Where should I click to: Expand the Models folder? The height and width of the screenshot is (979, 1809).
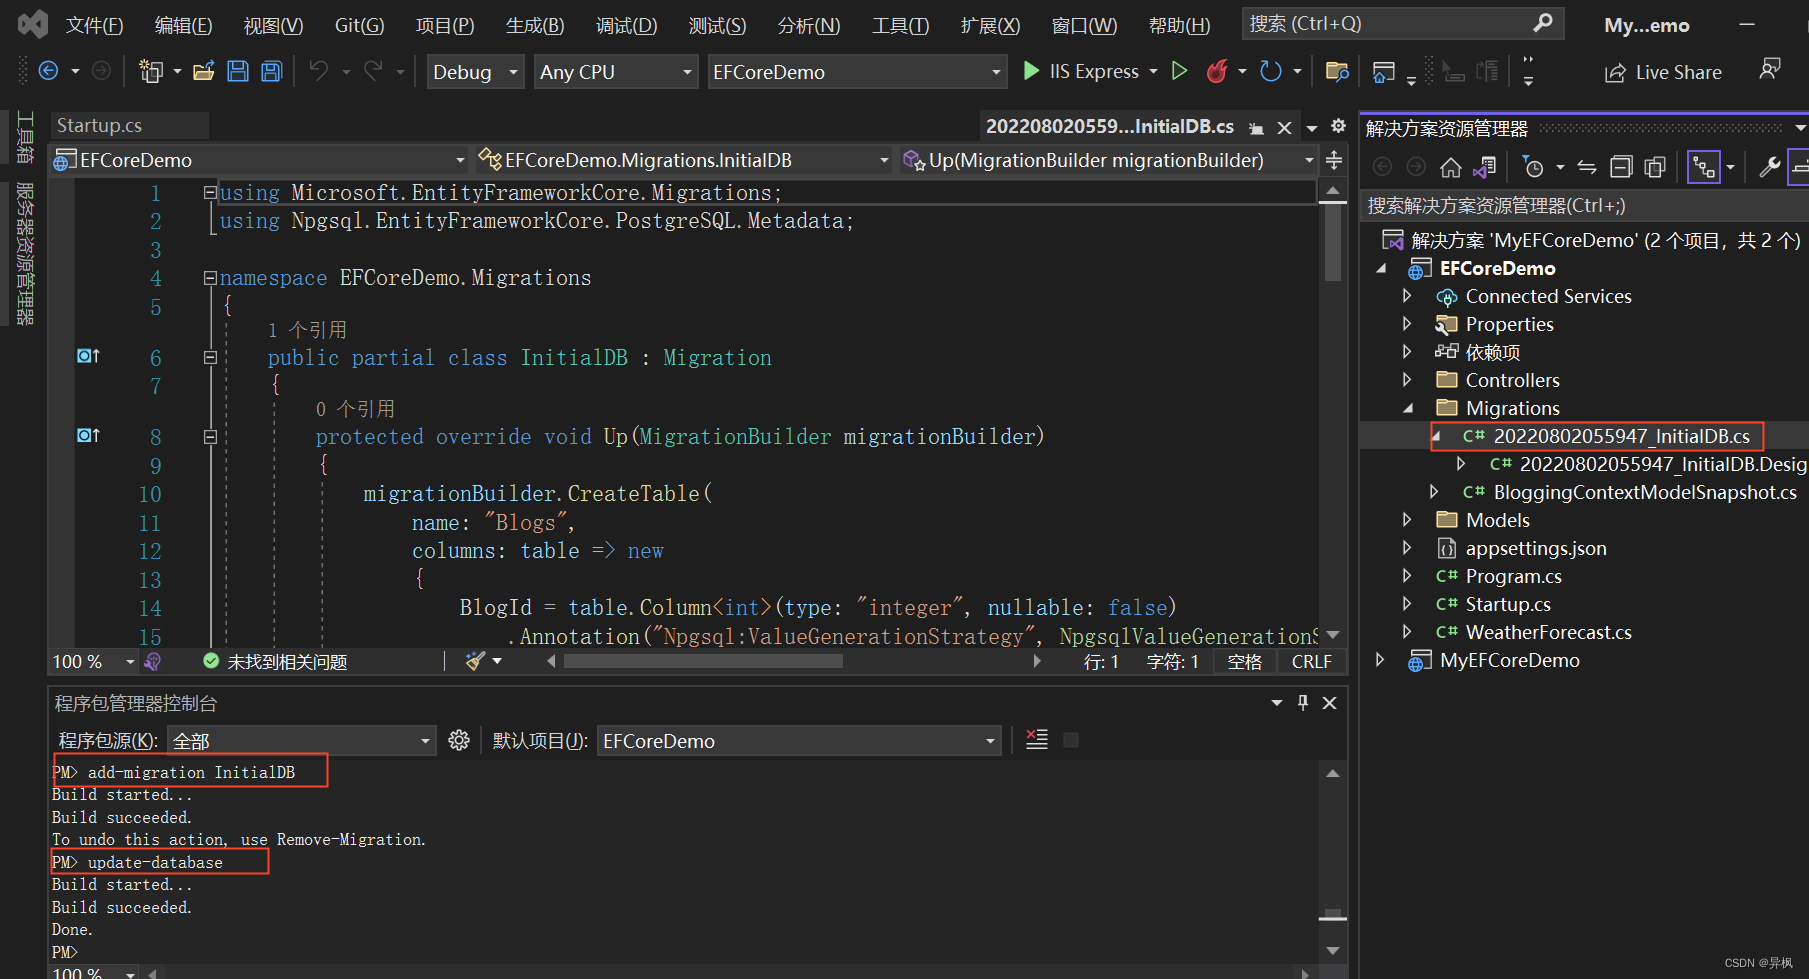point(1407,520)
